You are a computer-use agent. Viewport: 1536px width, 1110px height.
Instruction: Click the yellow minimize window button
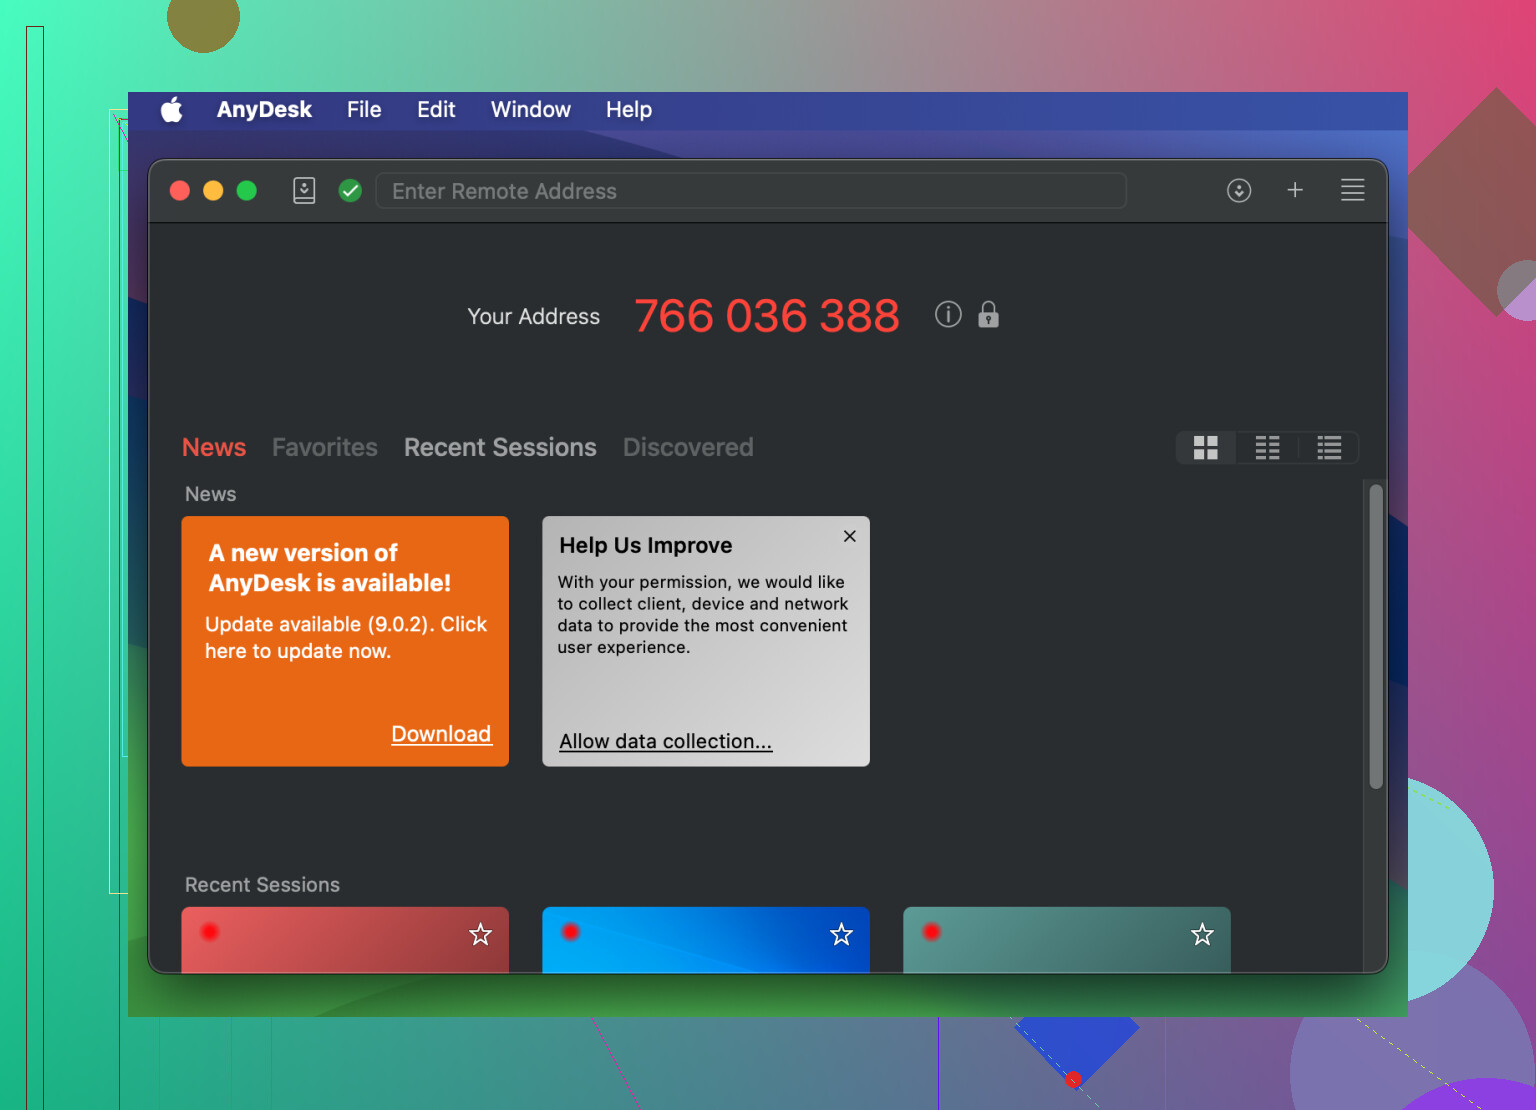coord(213,190)
